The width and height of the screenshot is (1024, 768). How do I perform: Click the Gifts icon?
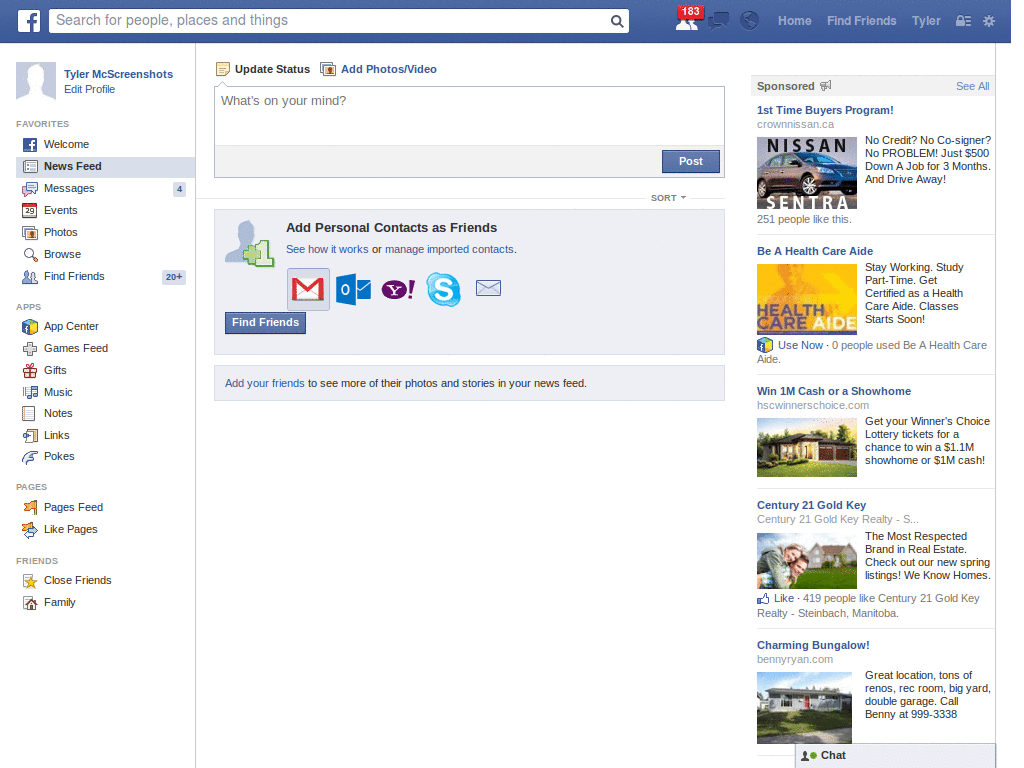click(30, 370)
